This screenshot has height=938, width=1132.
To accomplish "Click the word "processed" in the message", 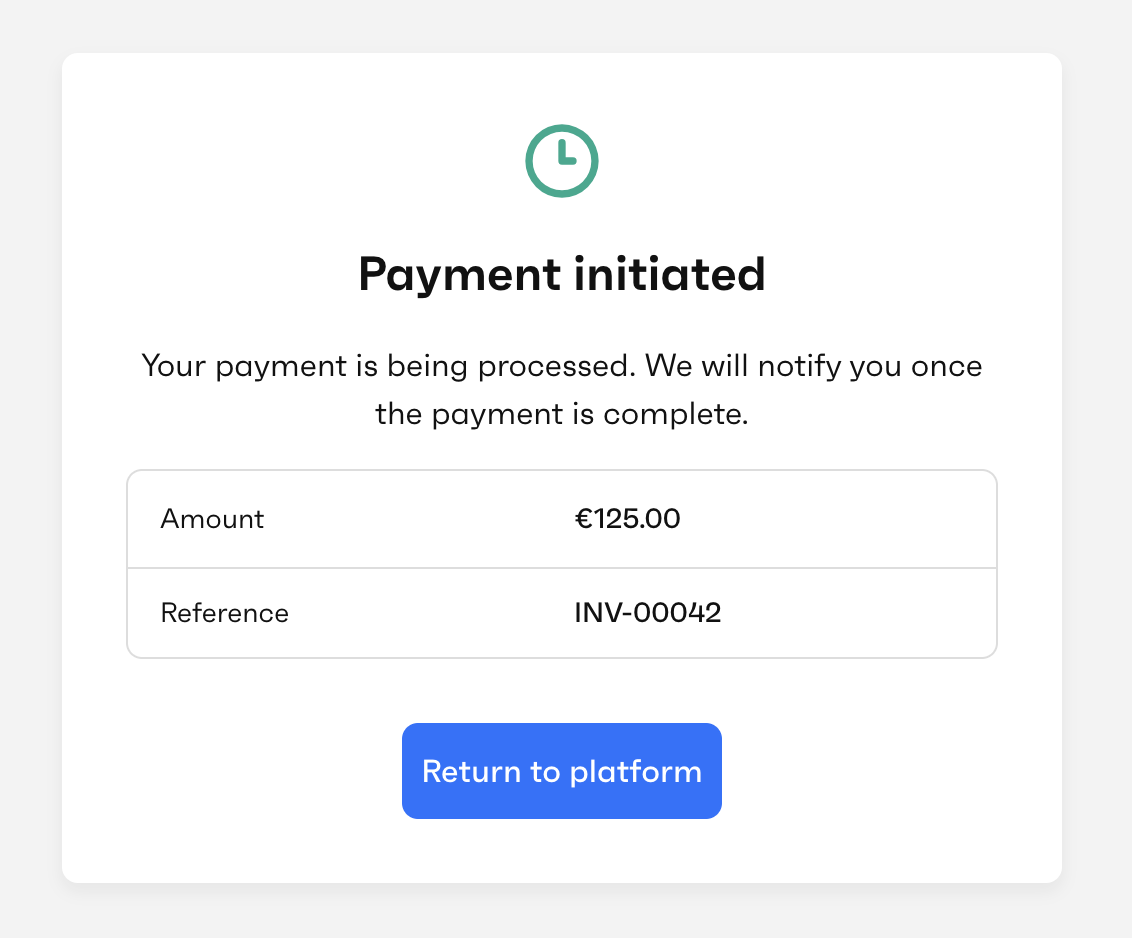I will (556, 367).
